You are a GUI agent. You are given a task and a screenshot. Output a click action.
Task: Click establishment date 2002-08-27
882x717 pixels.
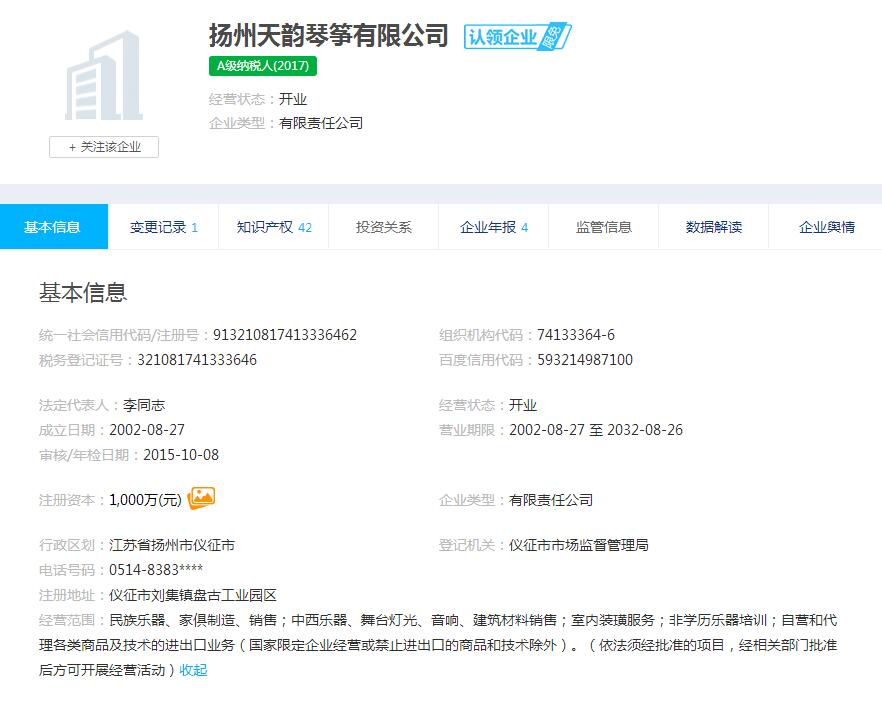pyautogui.click(x=147, y=430)
